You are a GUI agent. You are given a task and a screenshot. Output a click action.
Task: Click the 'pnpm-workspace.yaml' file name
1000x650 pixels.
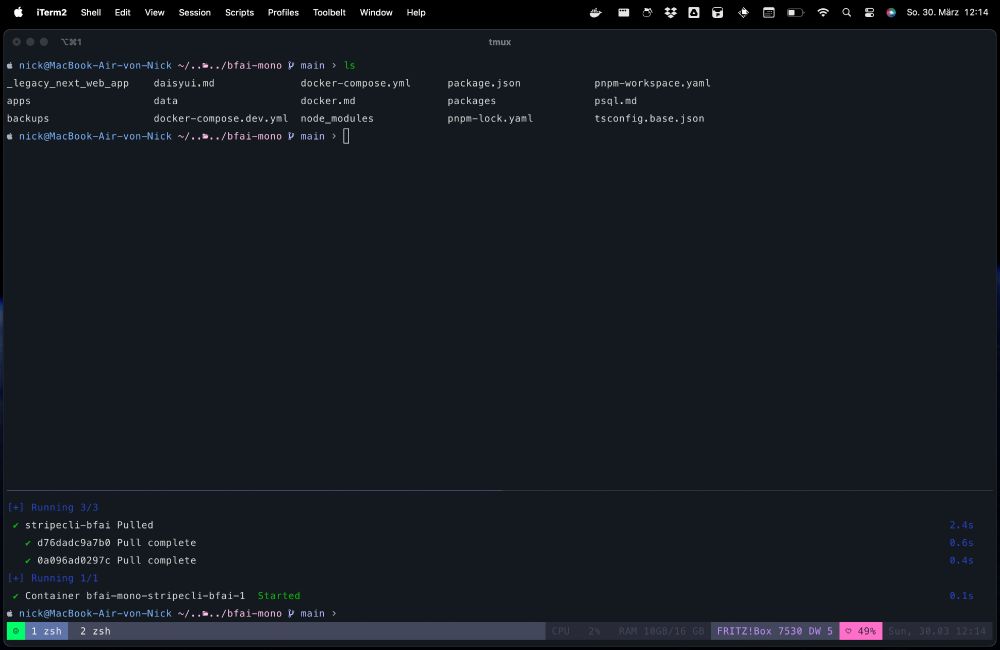coord(652,83)
